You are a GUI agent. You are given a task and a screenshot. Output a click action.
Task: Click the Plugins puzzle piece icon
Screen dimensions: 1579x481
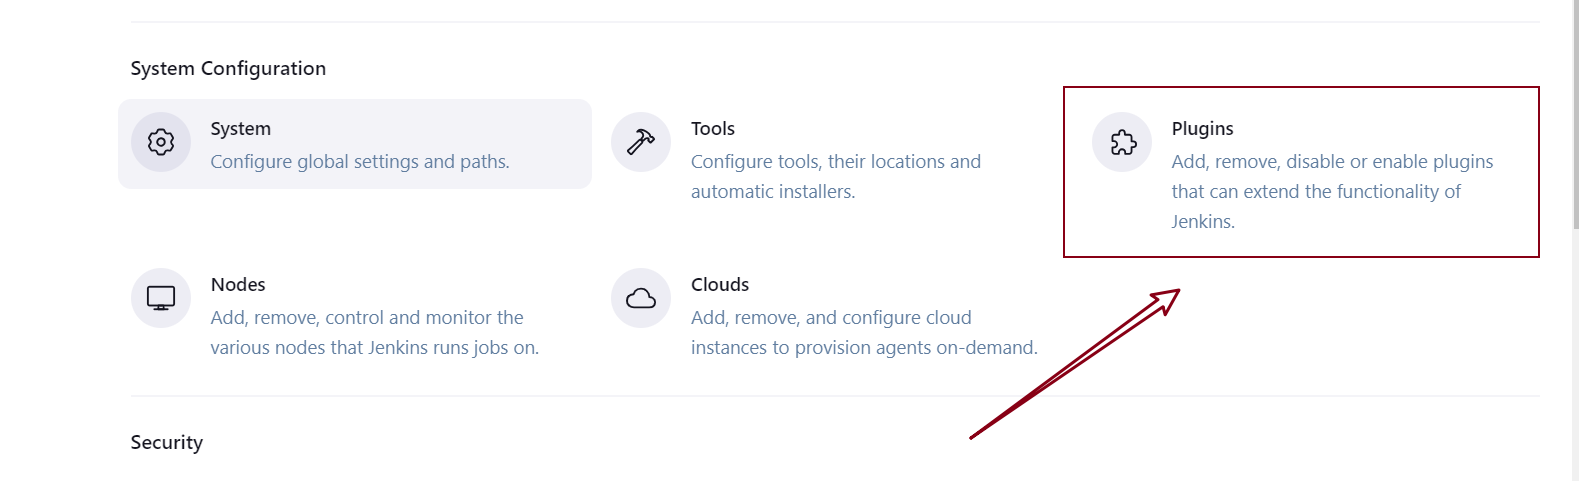1122,142
